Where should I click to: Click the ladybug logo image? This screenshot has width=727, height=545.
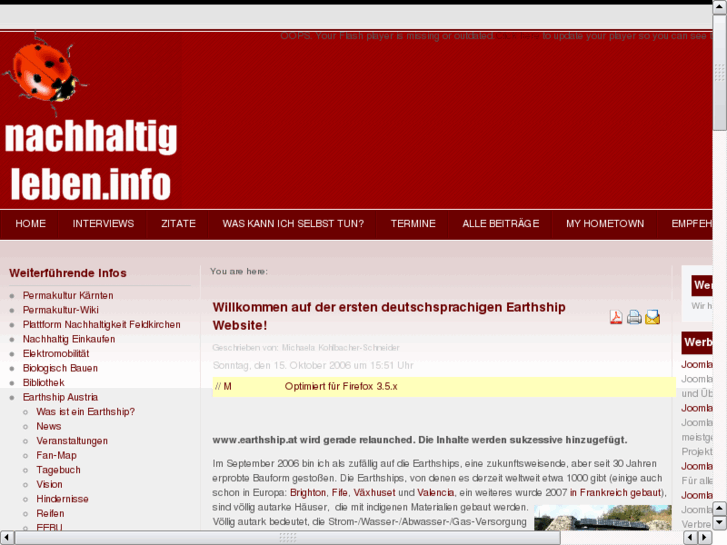45,73
